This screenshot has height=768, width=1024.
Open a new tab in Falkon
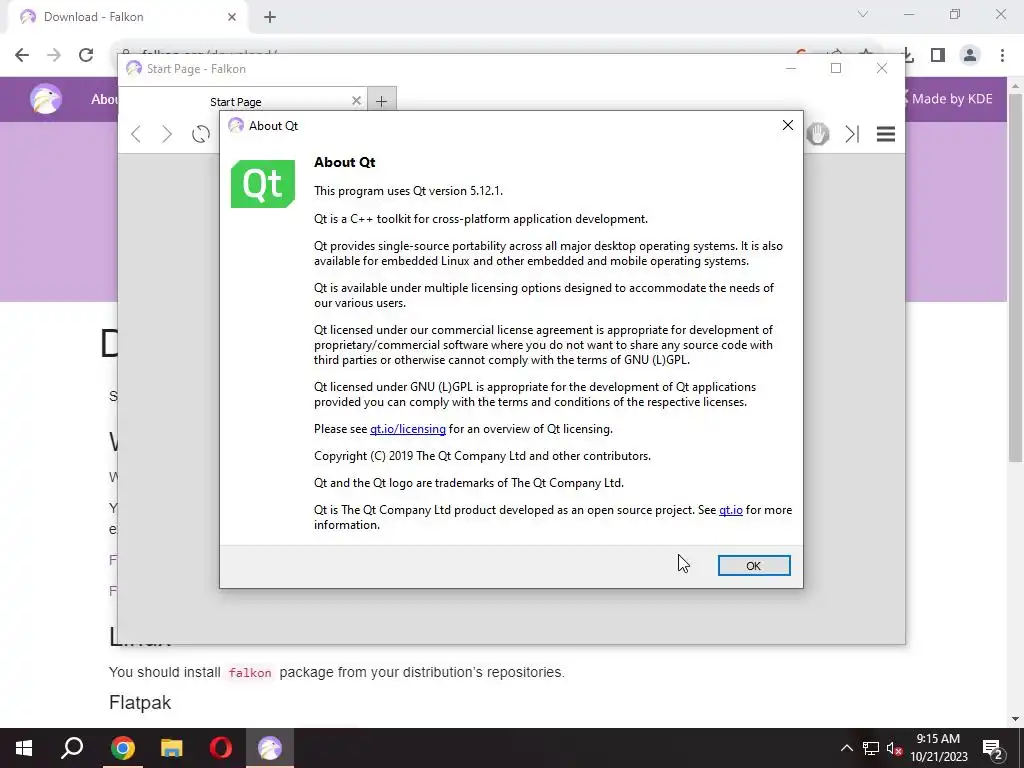tap(381, 101)
